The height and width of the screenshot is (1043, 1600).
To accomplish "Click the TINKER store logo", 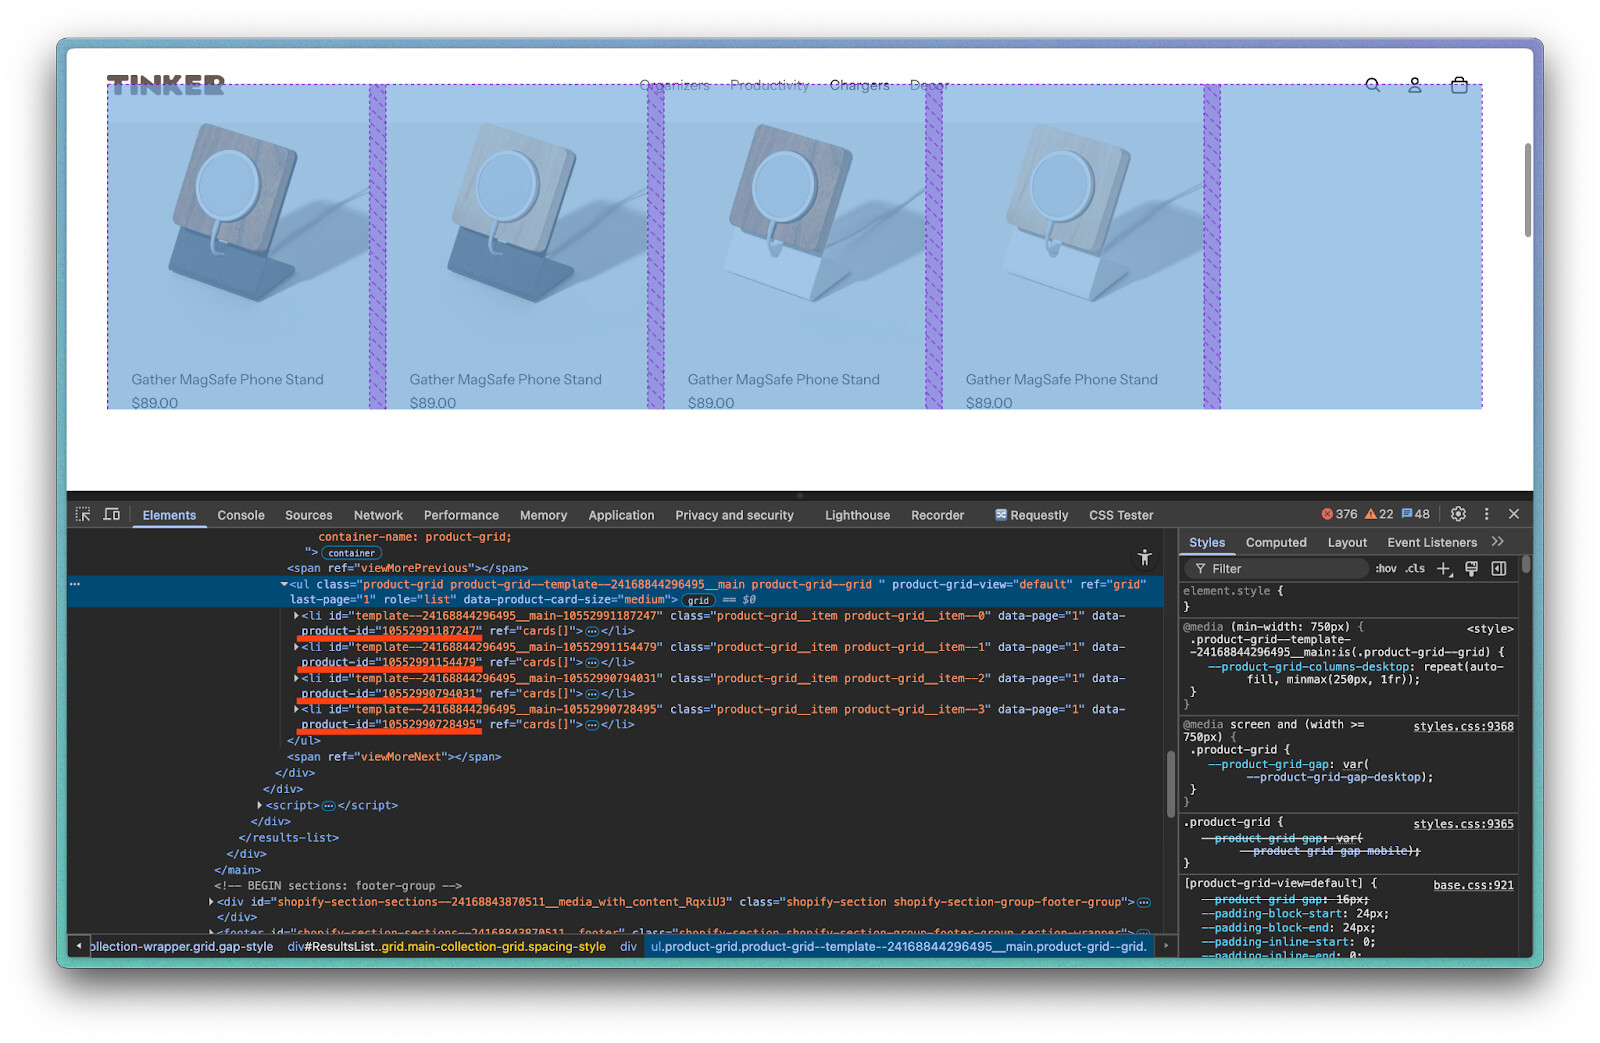I will (x=166, y=85).
